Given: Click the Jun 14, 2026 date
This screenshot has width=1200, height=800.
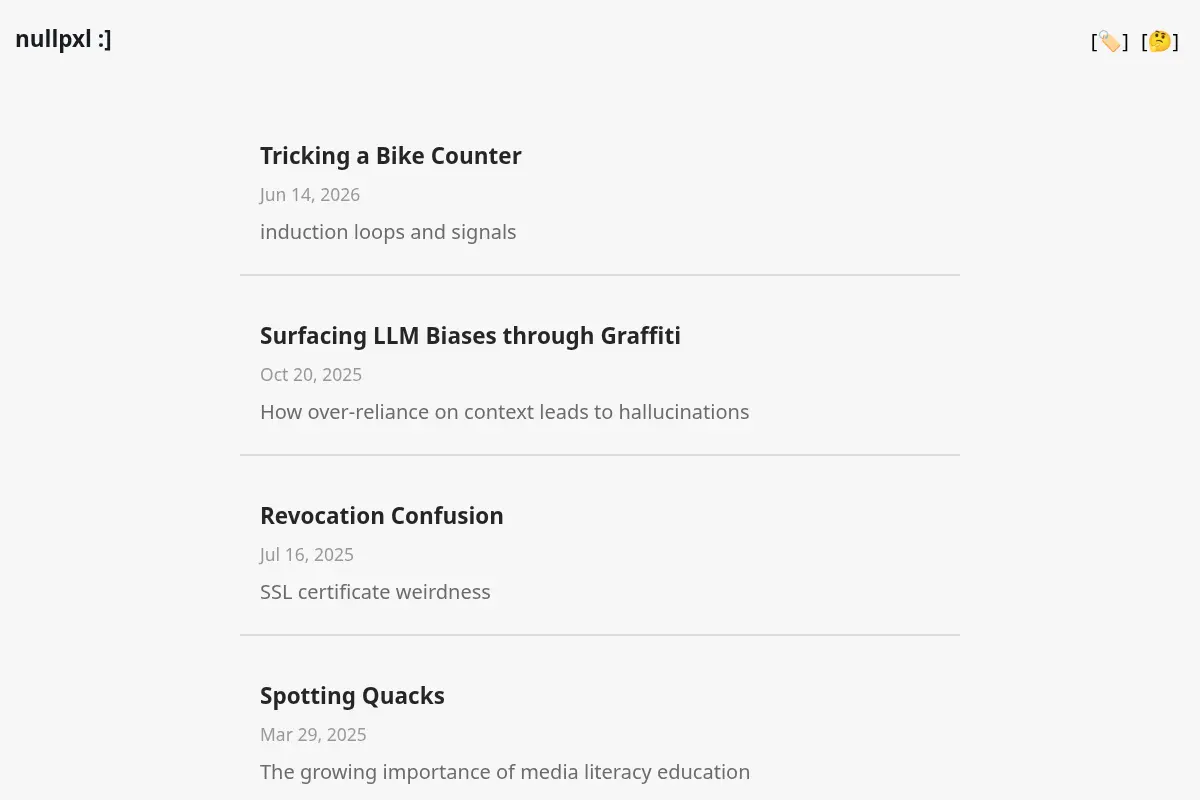Looking at the screenshot, I should click(310, 195).
